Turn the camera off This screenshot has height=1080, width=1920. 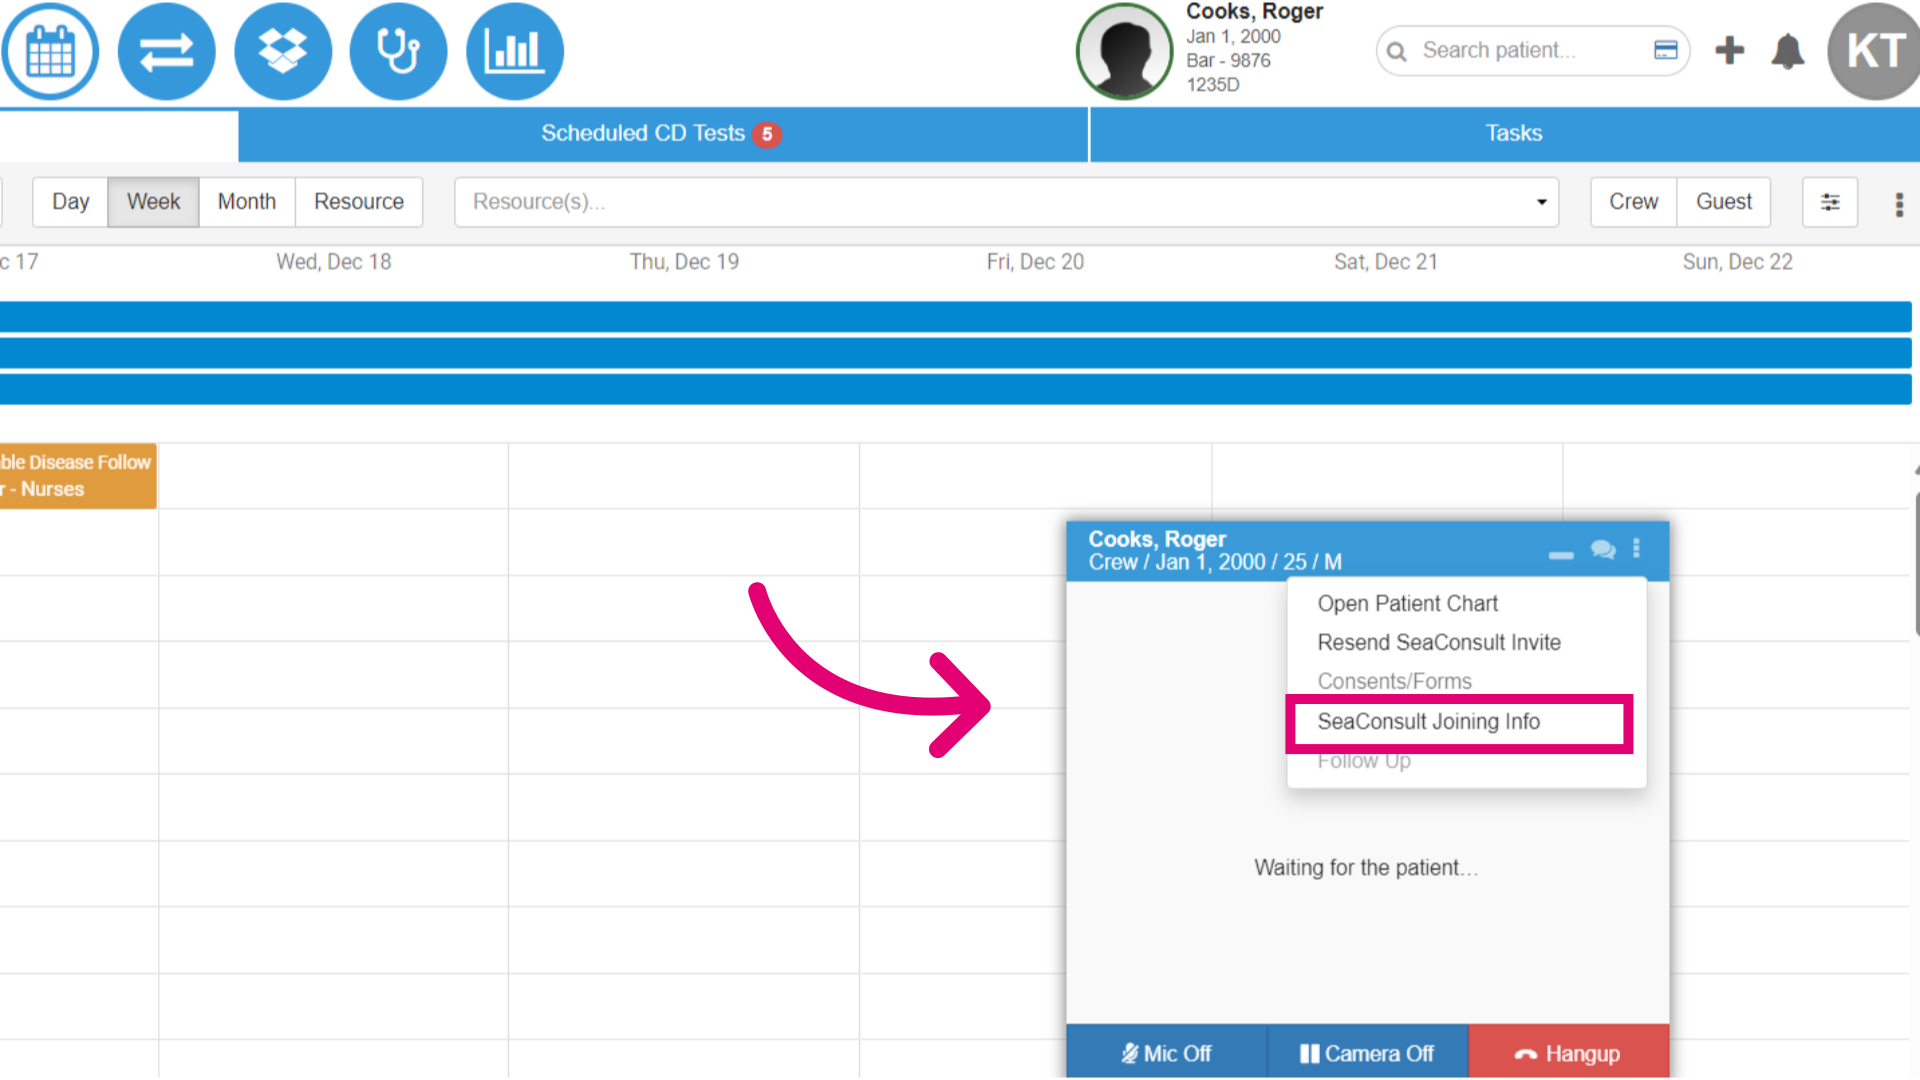(x=1367, y=1053)
